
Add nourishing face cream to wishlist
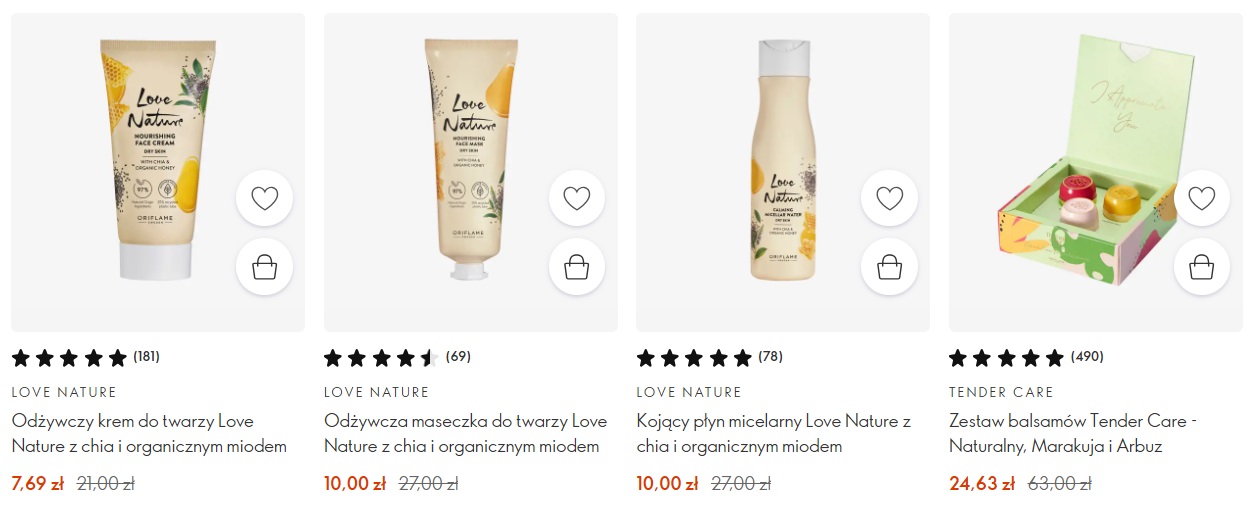tap(264, 198)
